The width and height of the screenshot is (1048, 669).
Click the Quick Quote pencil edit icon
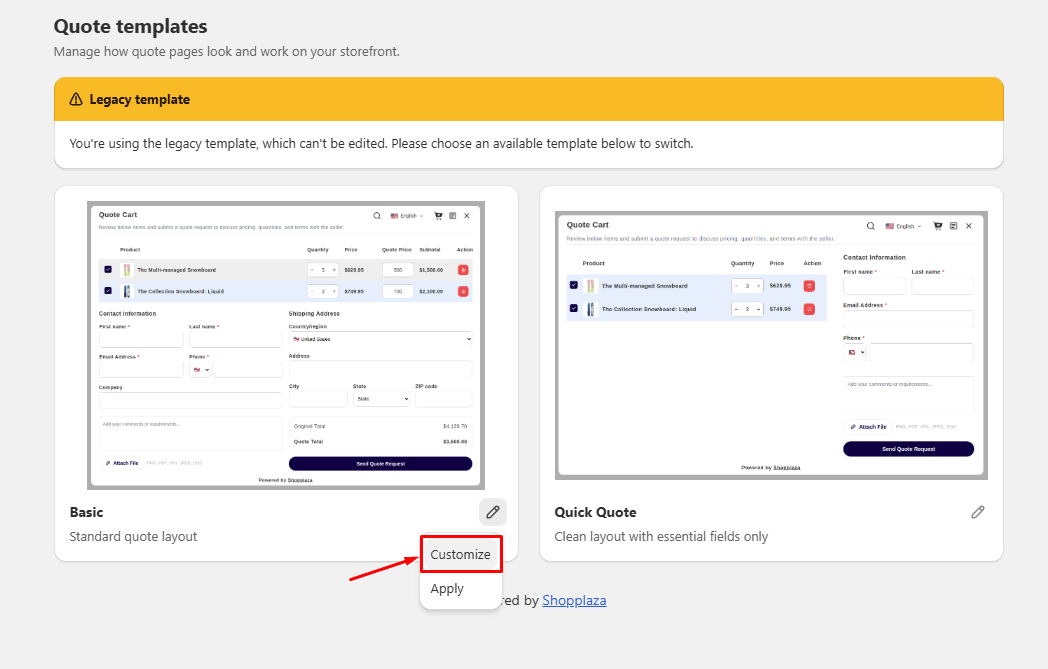click(978, 512)
